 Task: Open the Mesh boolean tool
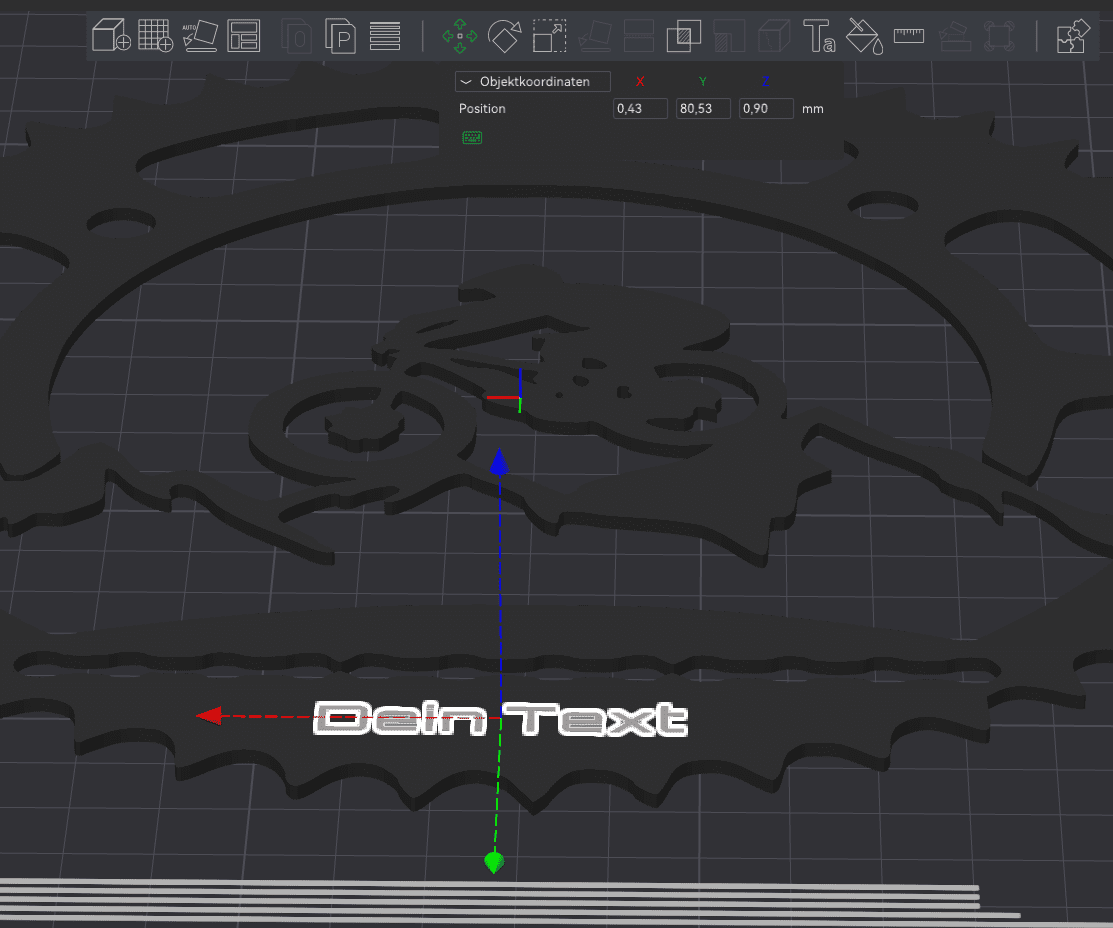684,36
